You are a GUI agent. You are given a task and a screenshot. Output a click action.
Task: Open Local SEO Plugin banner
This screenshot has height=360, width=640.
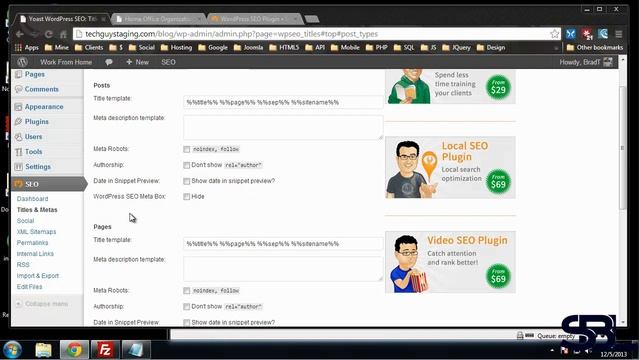point(450,167)
